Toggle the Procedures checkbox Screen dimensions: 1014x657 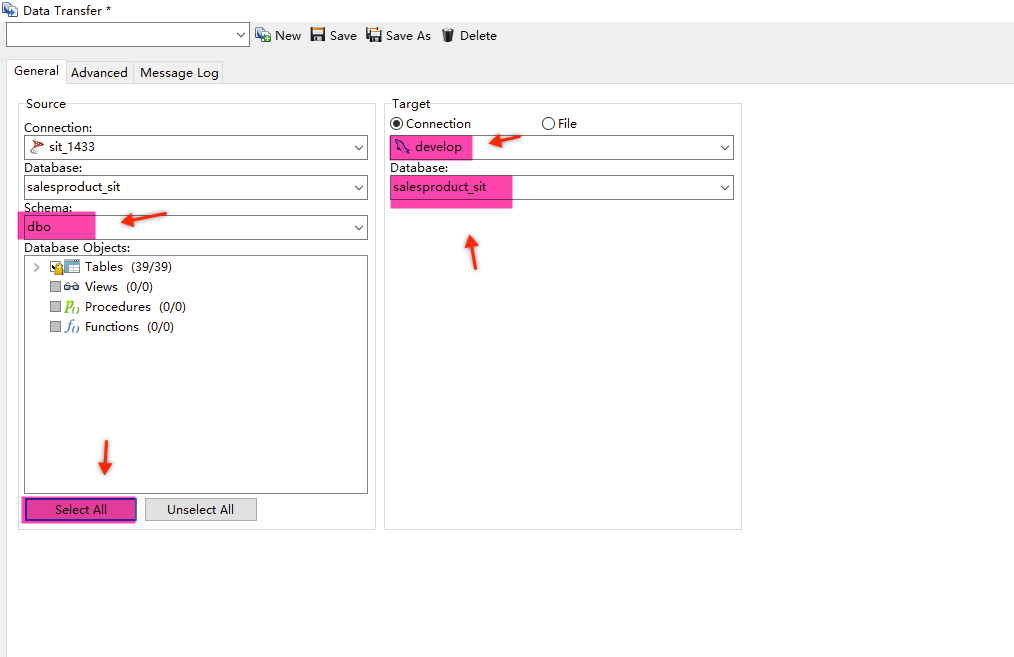click(56, 307)
